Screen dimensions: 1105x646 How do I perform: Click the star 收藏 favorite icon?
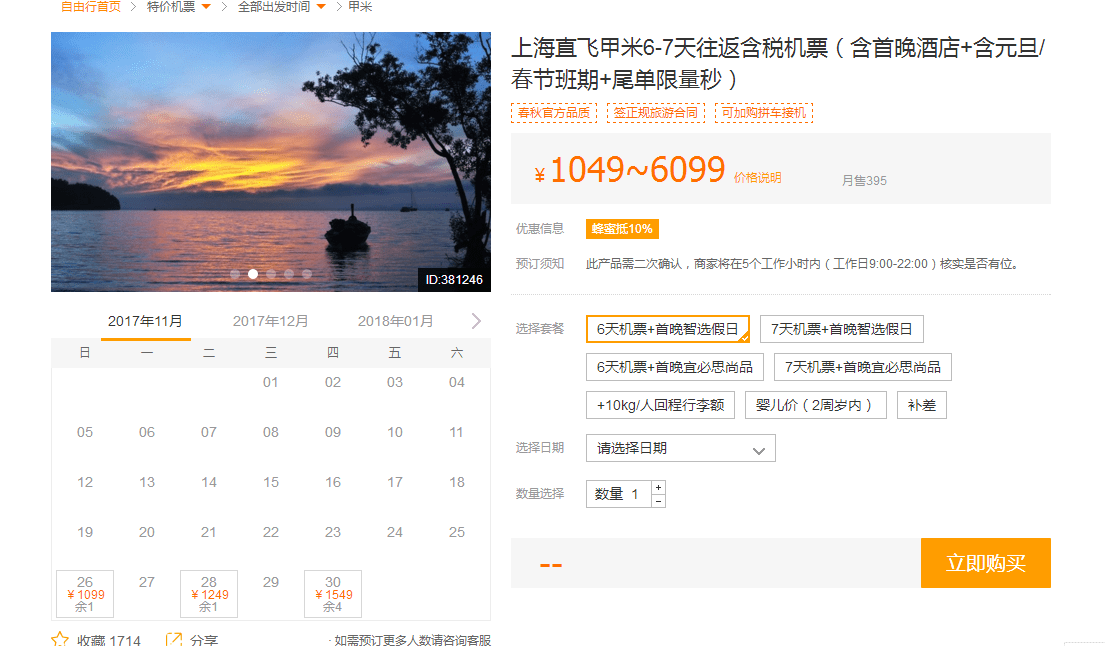click(60, 639)
